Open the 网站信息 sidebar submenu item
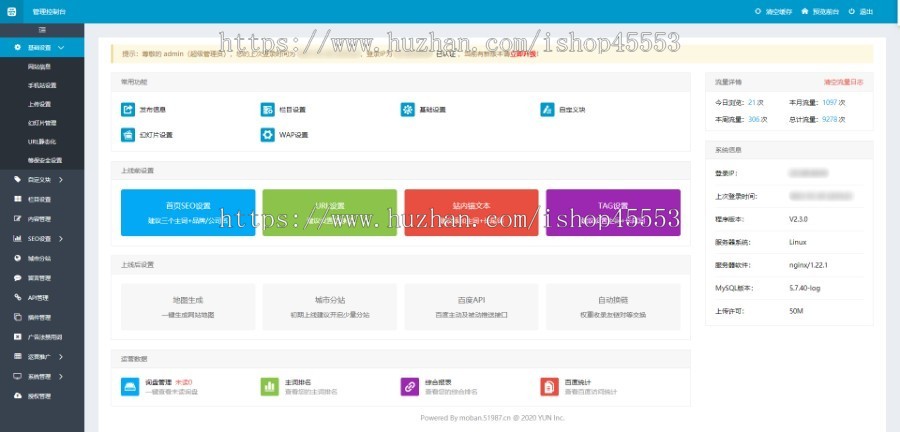900x432 pixels. [42, 67]
